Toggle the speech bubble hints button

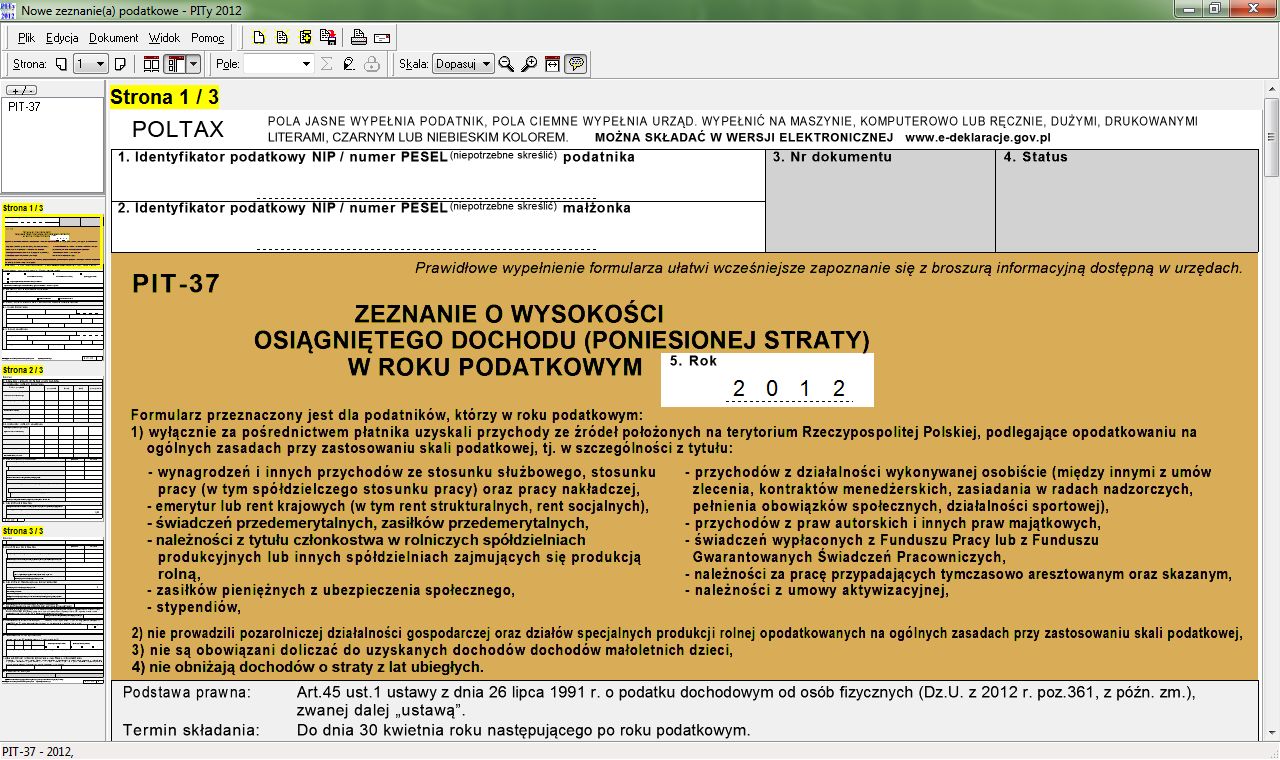coord(576,64)
